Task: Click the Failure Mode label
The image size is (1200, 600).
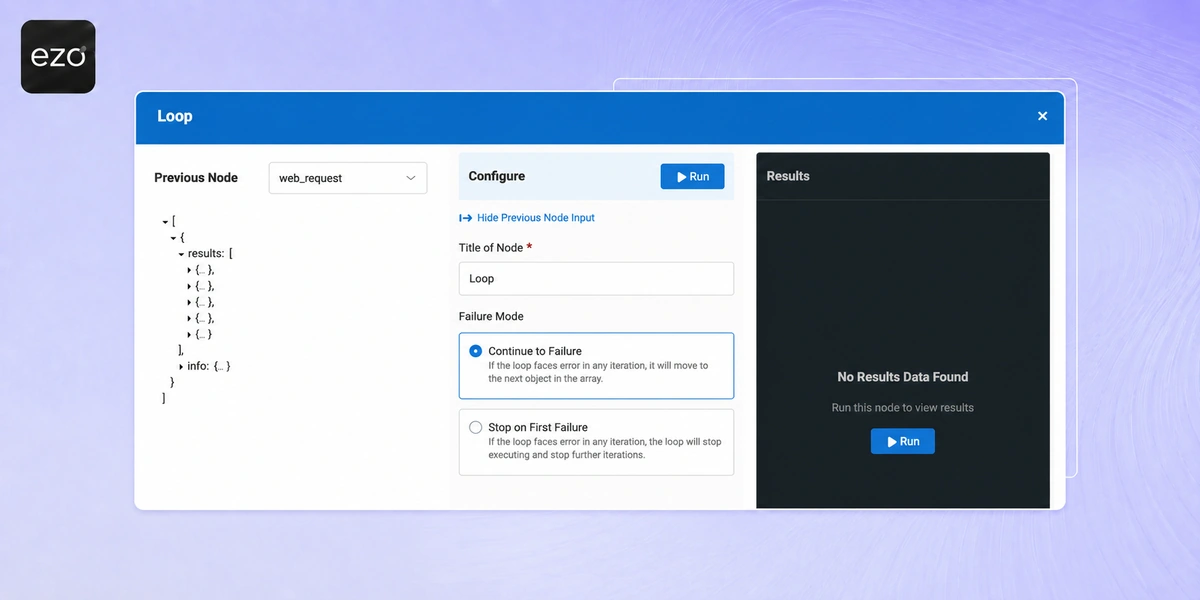Action: 491,316
